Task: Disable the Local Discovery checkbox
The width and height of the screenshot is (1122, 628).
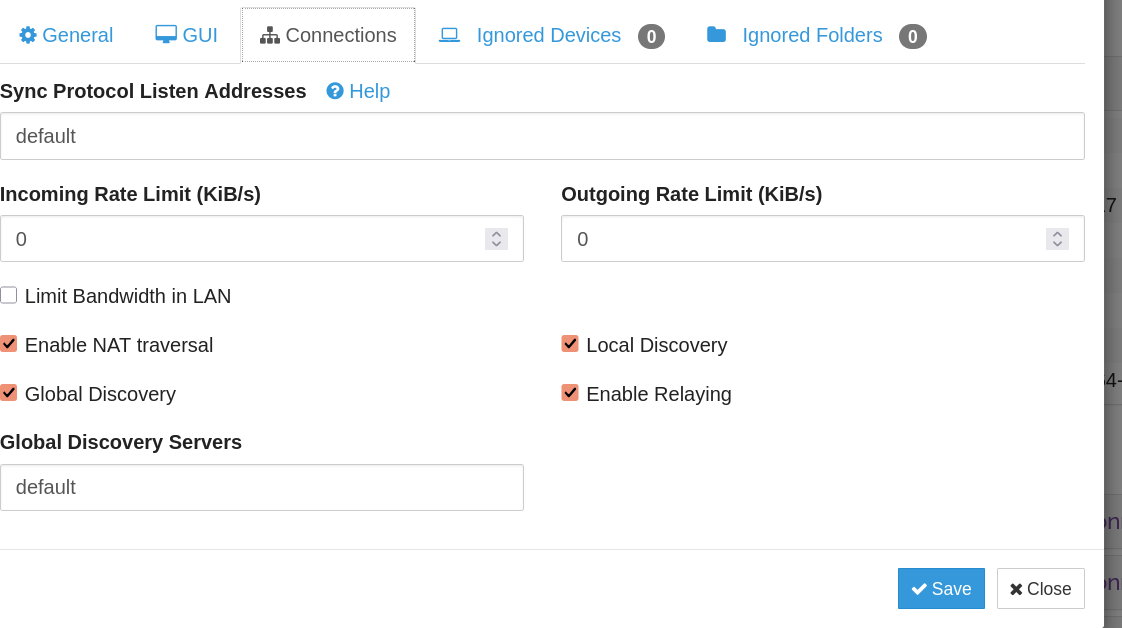Action: coord(570,344)
